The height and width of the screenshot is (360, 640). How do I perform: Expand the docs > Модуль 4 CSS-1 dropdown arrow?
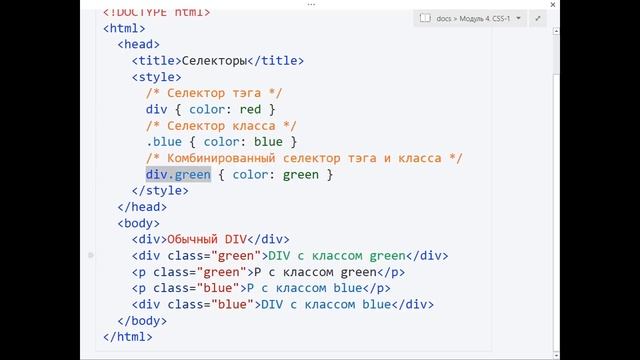point(518,18)
